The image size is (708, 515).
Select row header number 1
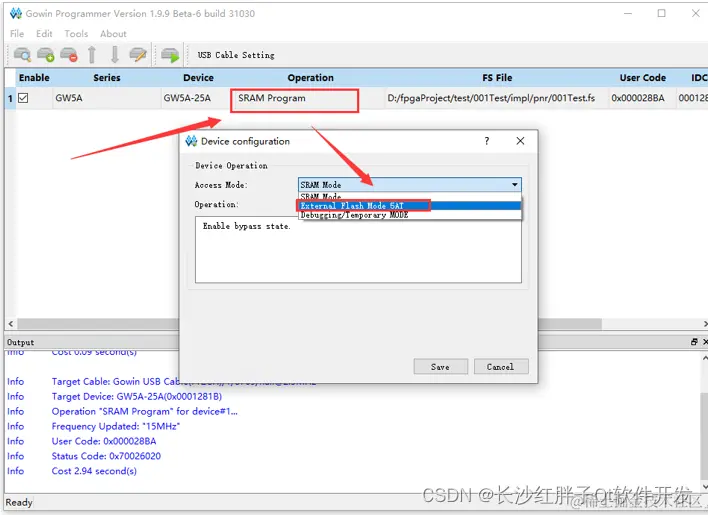[10, 98]
